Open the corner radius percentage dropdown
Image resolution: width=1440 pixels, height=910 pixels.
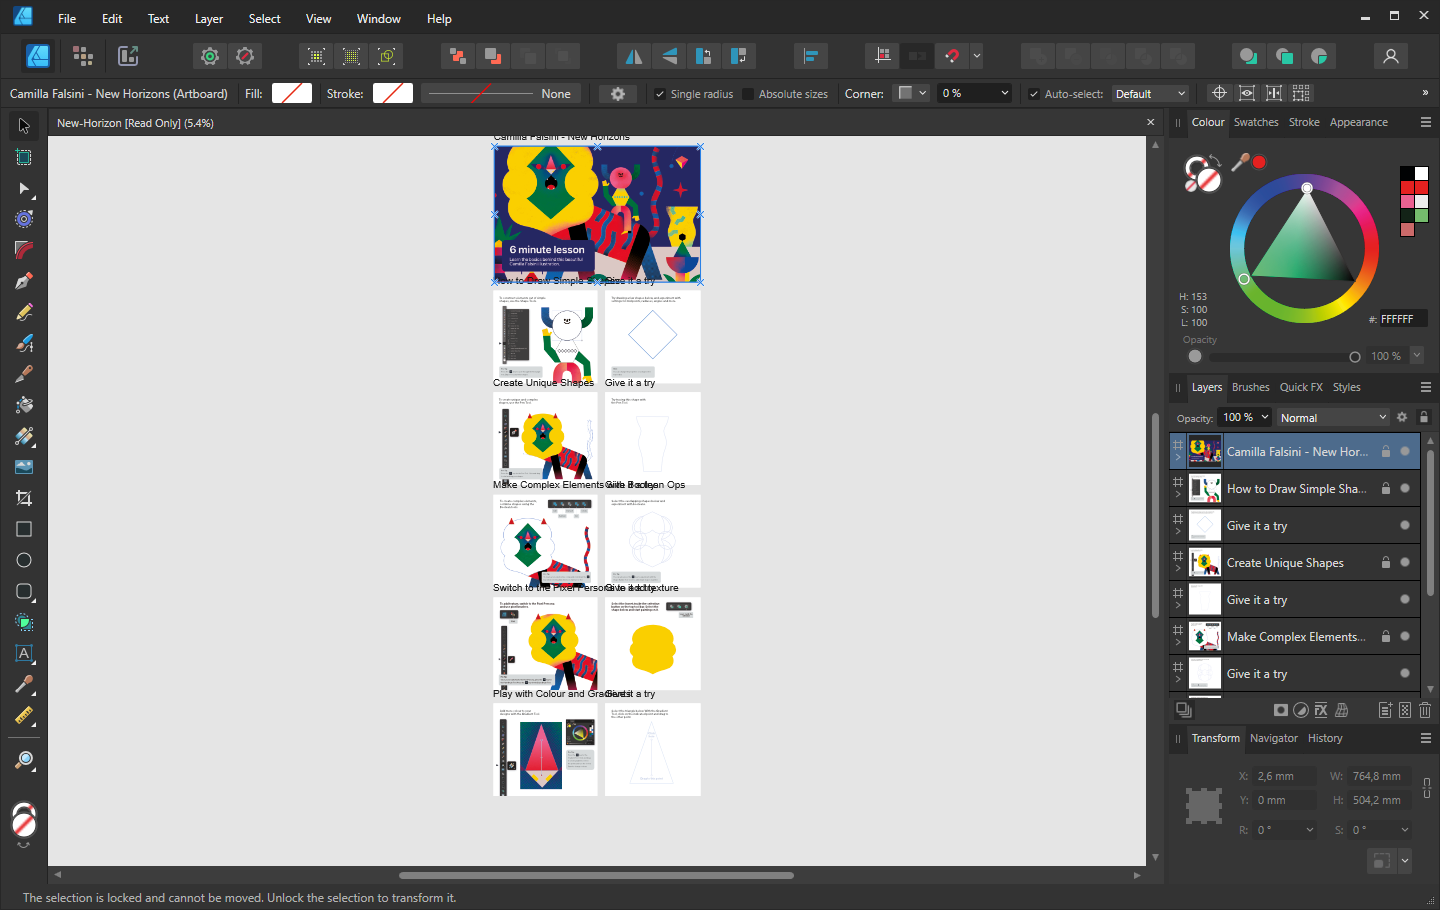coord(1005,93)
